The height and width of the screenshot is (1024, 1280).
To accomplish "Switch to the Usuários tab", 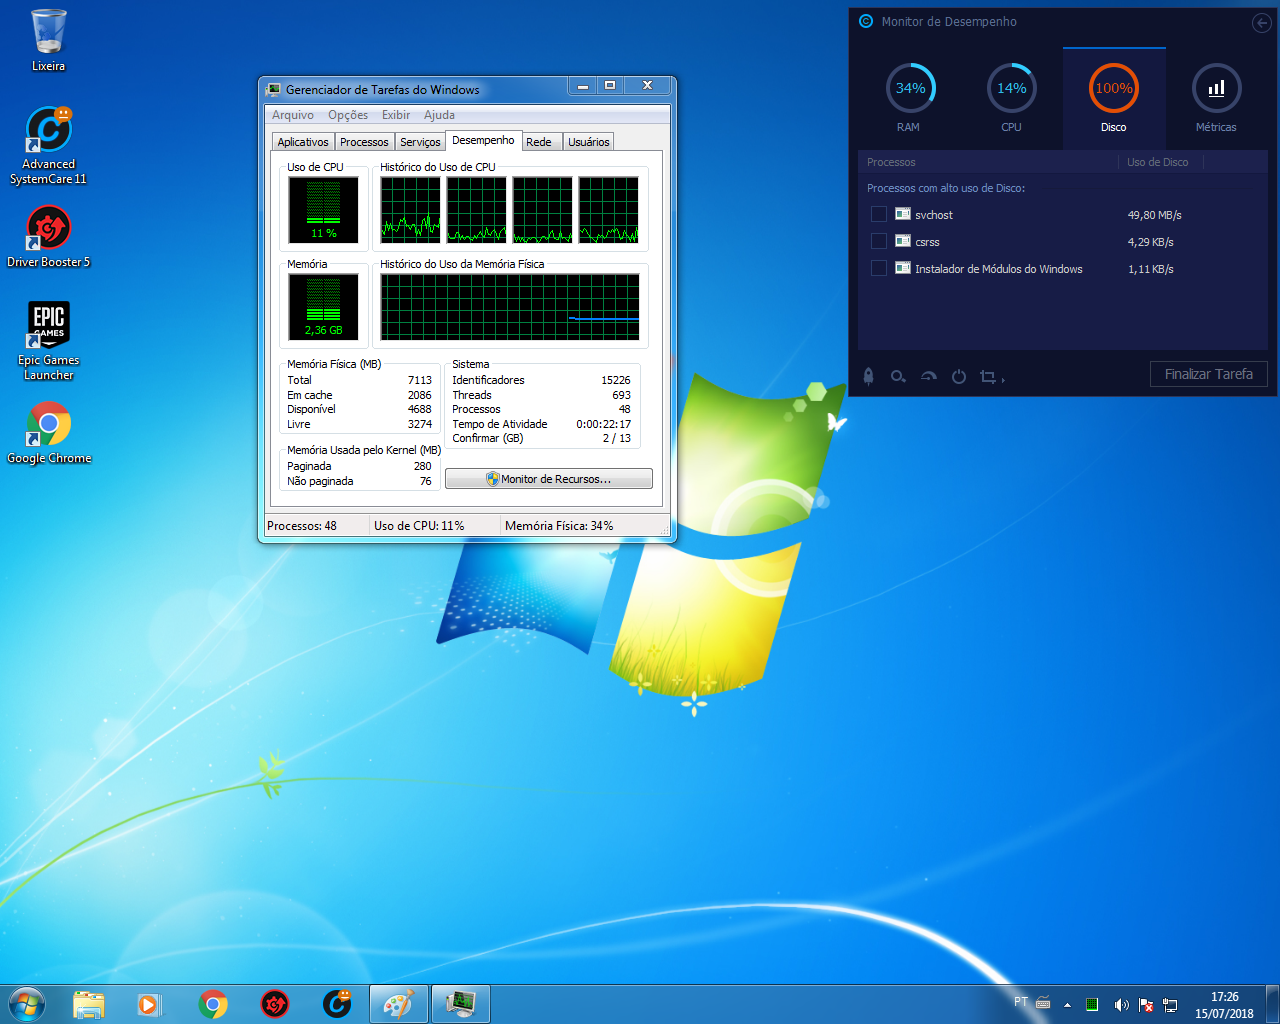I will tap(589, 142).
